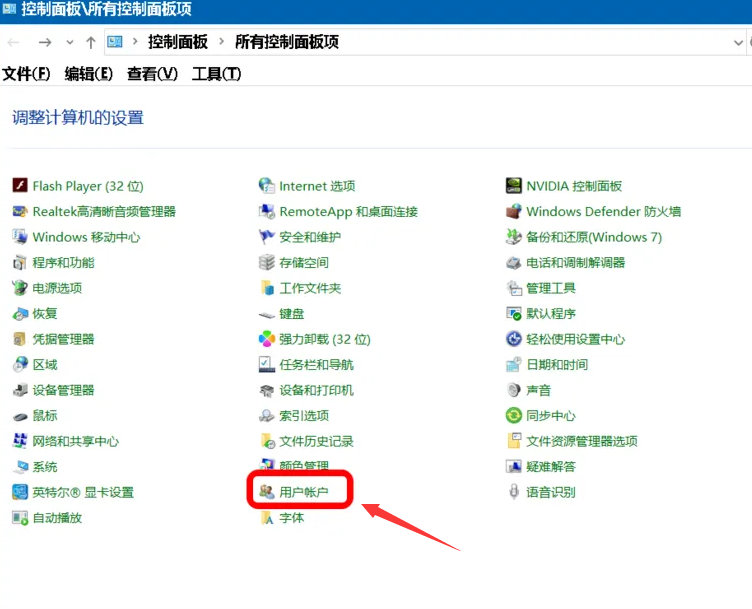Click the 控制面板 breadcrumb

pos(177,42)
